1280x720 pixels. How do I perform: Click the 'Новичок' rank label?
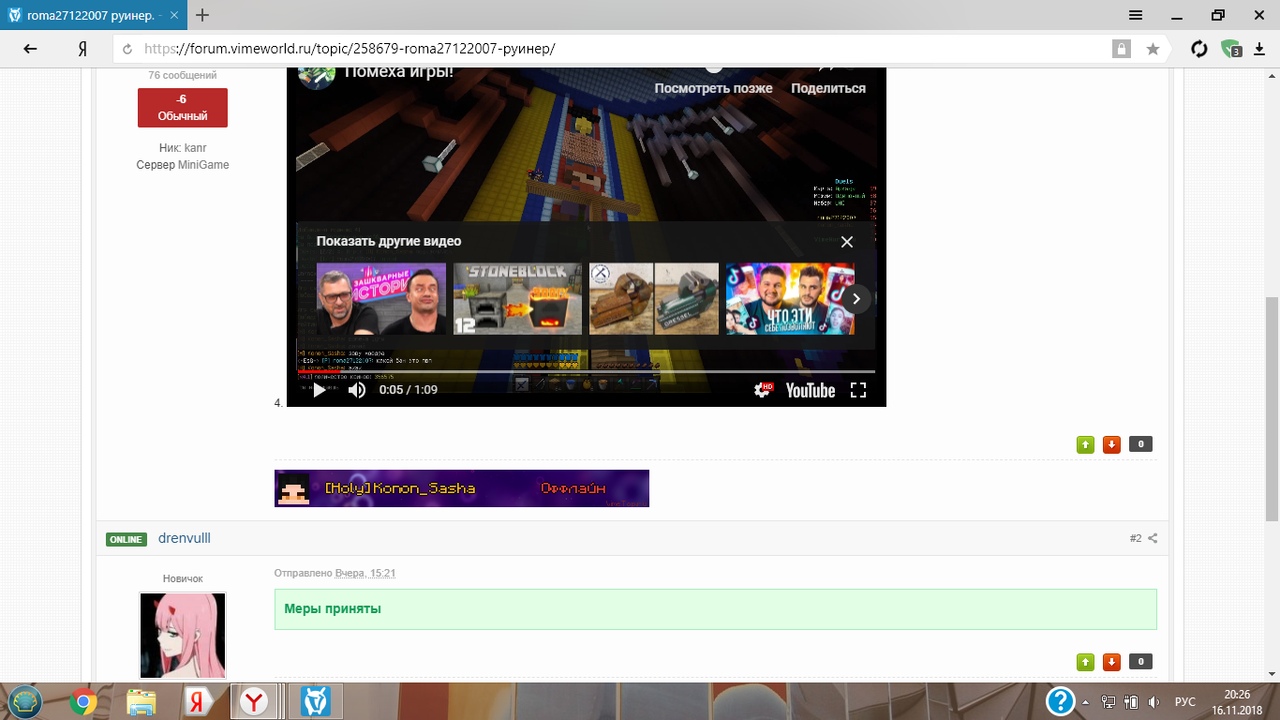182,579
